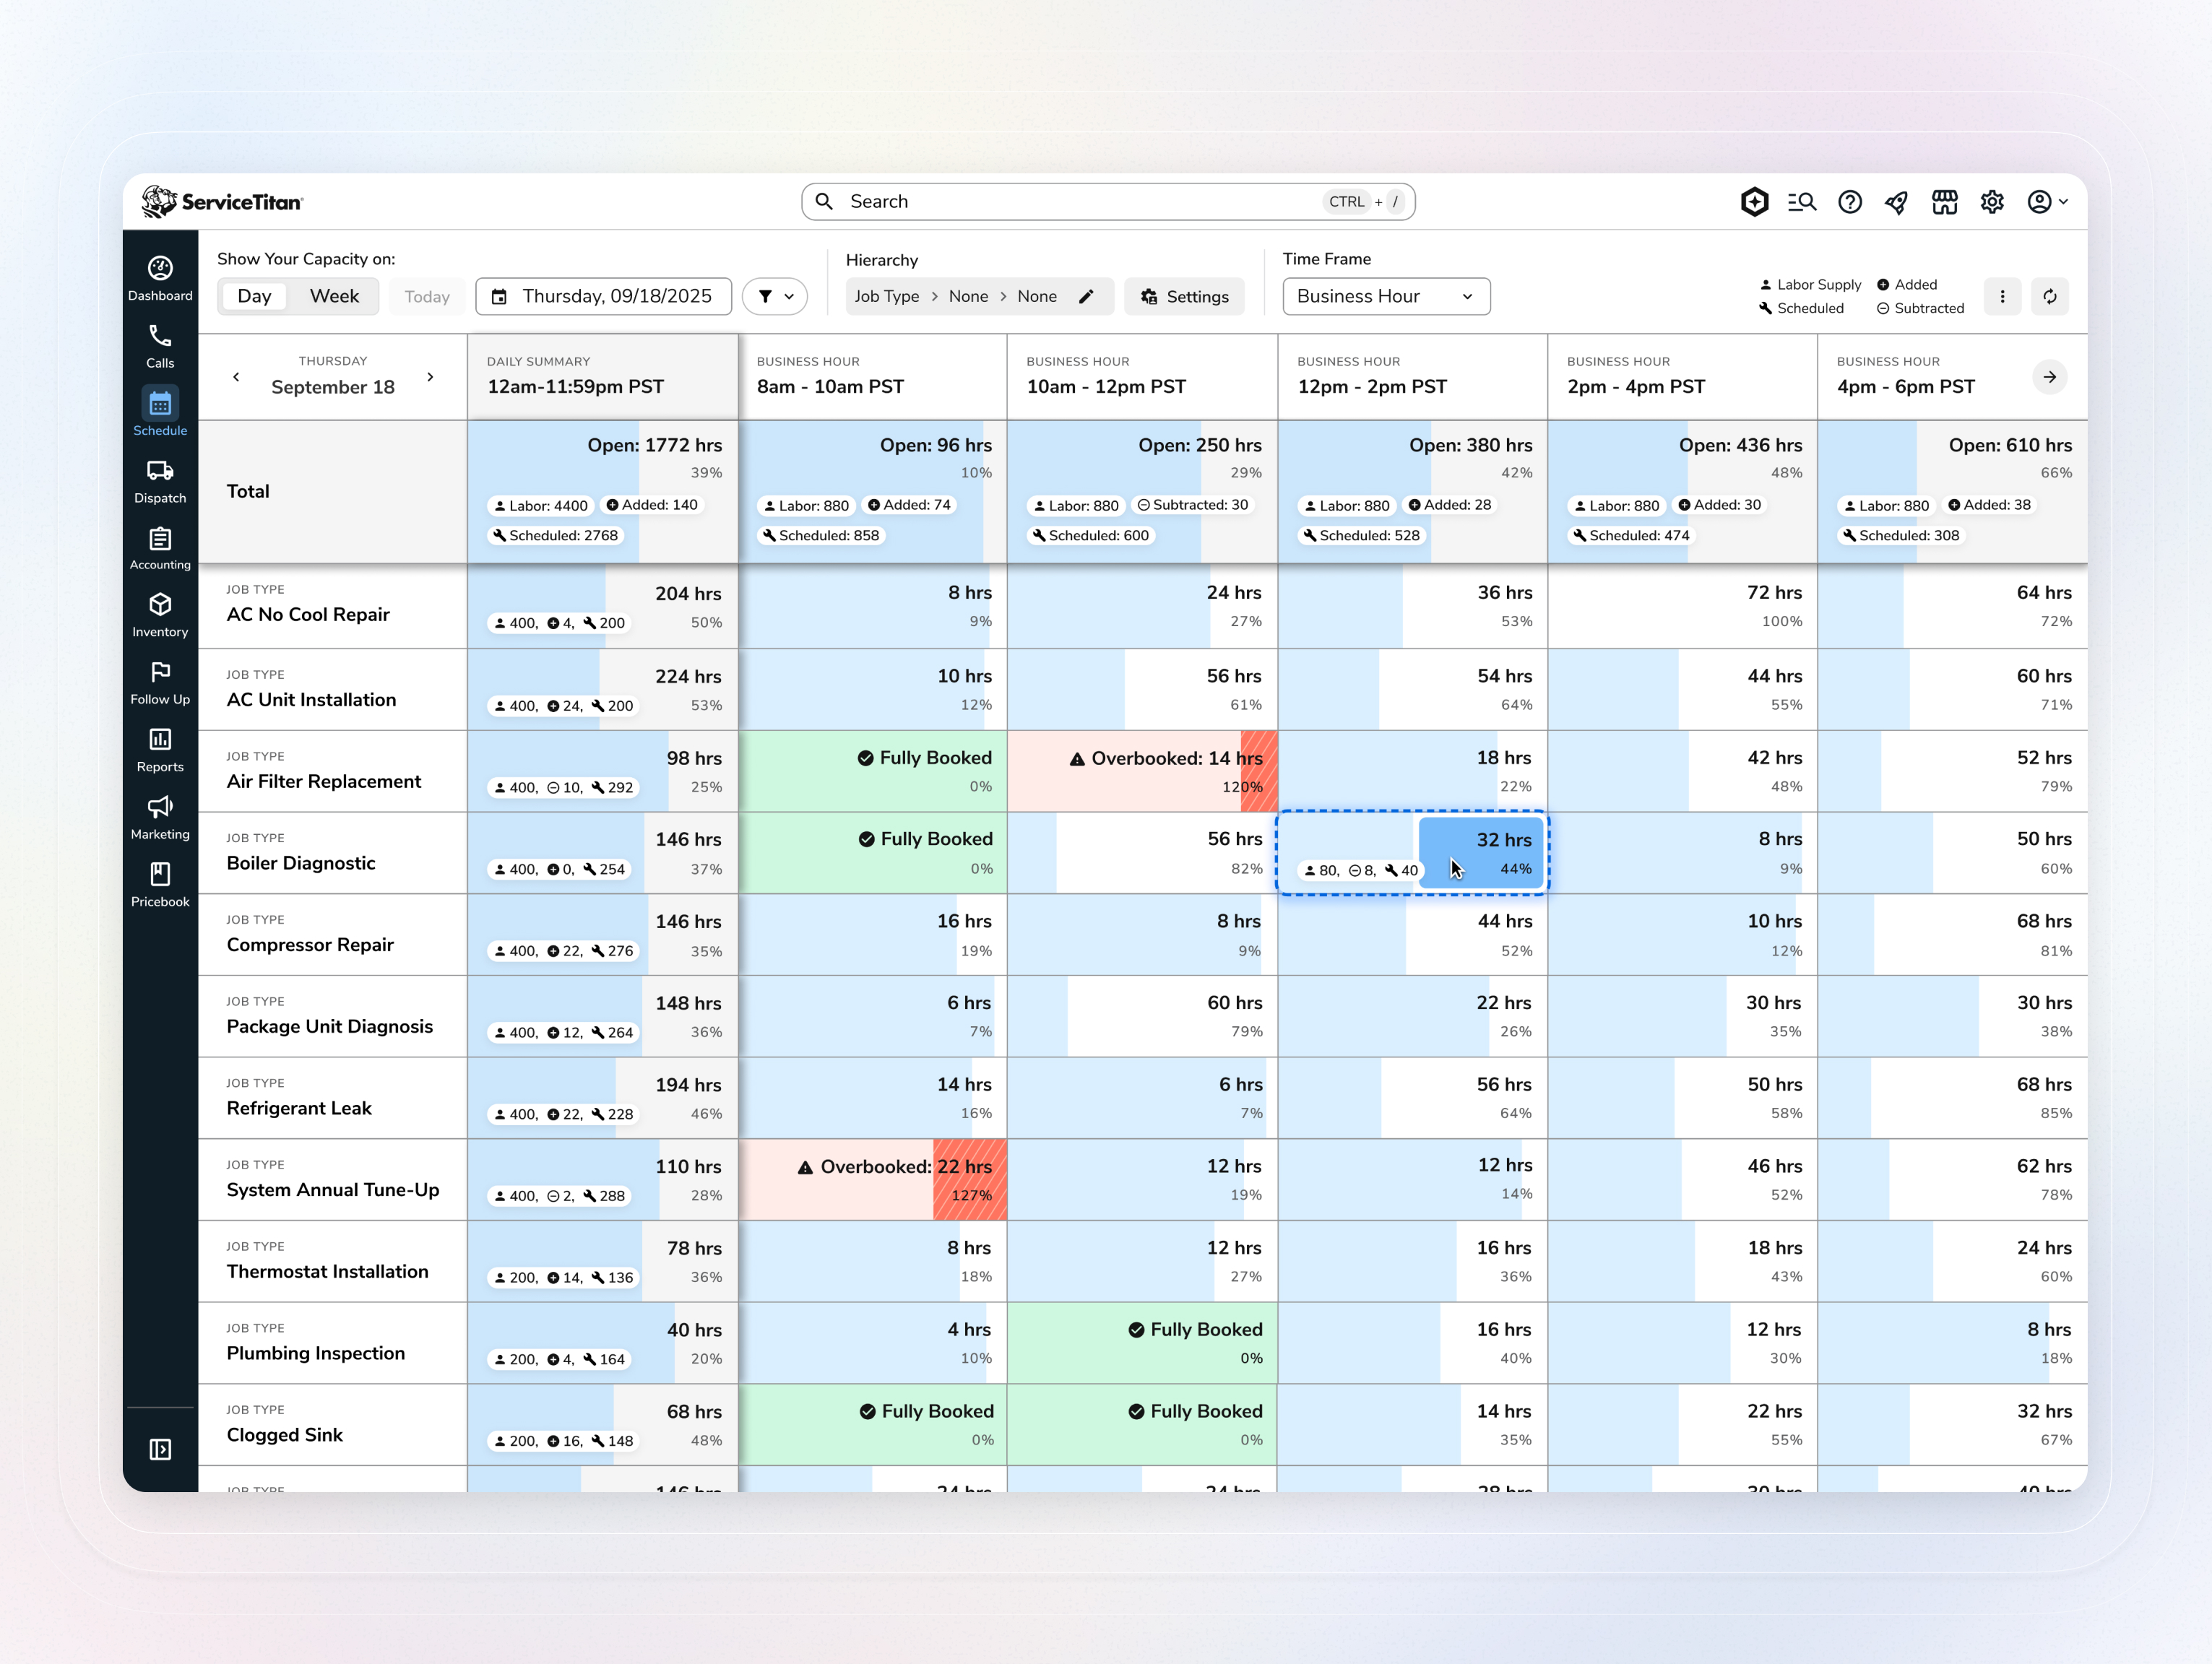Select the 8am - 10am PST column header
Screen dimensions: 2212x1664
[873, 377]
